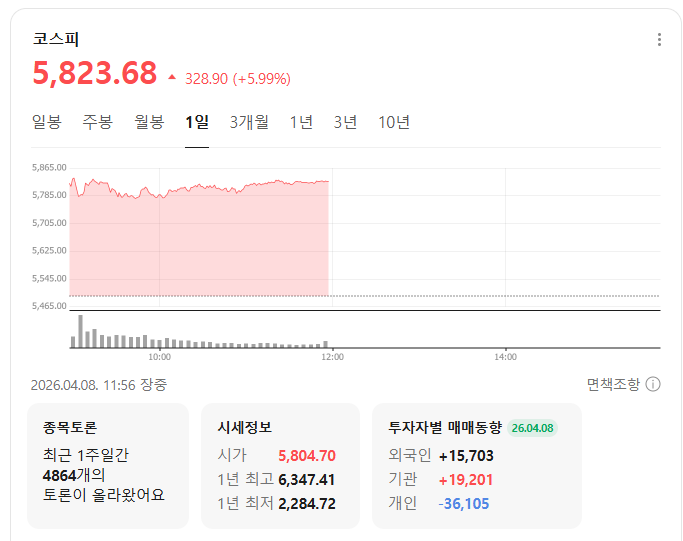Image resolution: width=683 pixels, height=541 pixels.
Task: Select the 10년 chart period
Action: (x=394, y=123)
